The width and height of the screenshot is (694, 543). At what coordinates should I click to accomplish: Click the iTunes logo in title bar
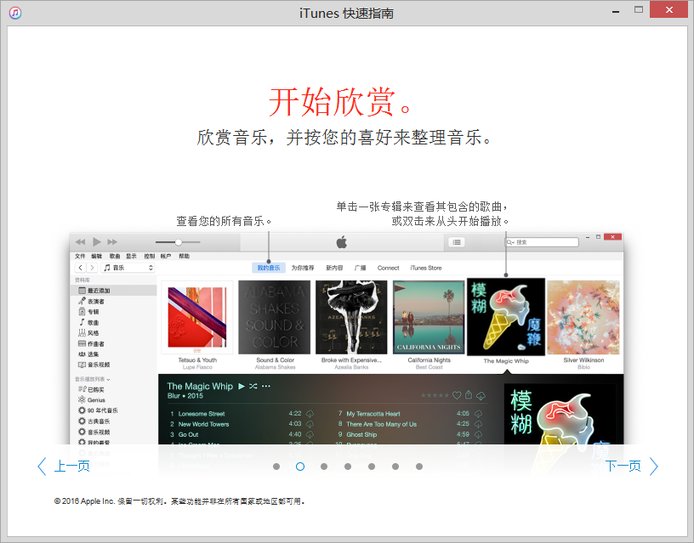point(15,12)
